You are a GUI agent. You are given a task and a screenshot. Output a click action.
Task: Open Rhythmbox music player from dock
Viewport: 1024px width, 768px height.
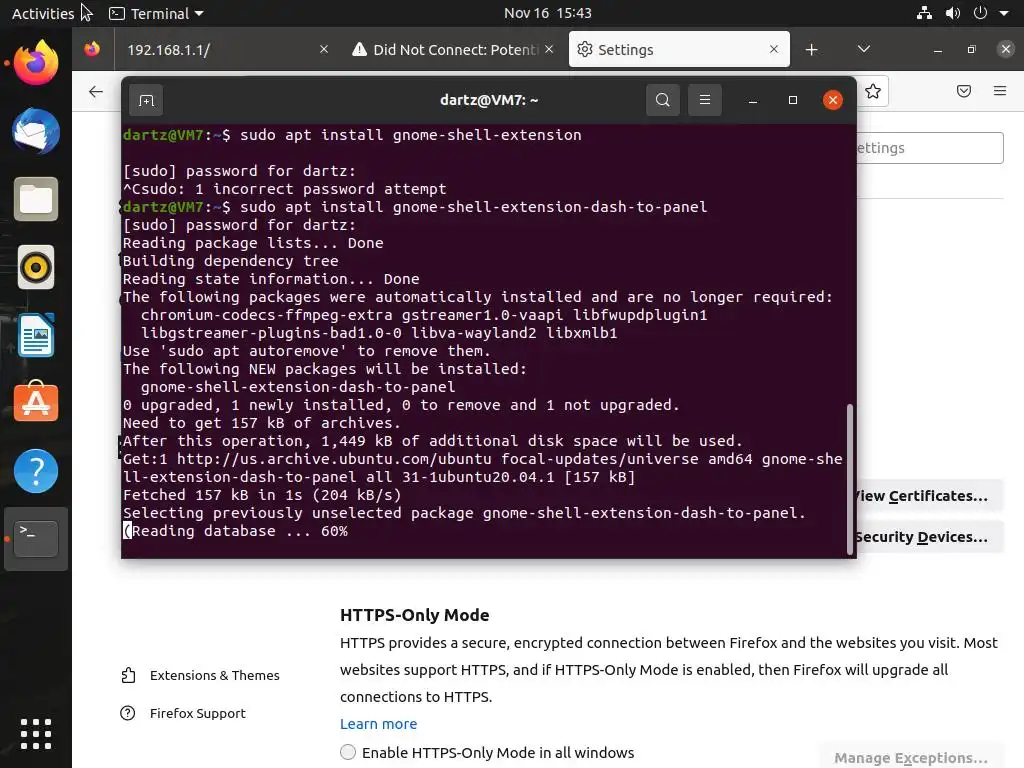[x=36, y=267]
